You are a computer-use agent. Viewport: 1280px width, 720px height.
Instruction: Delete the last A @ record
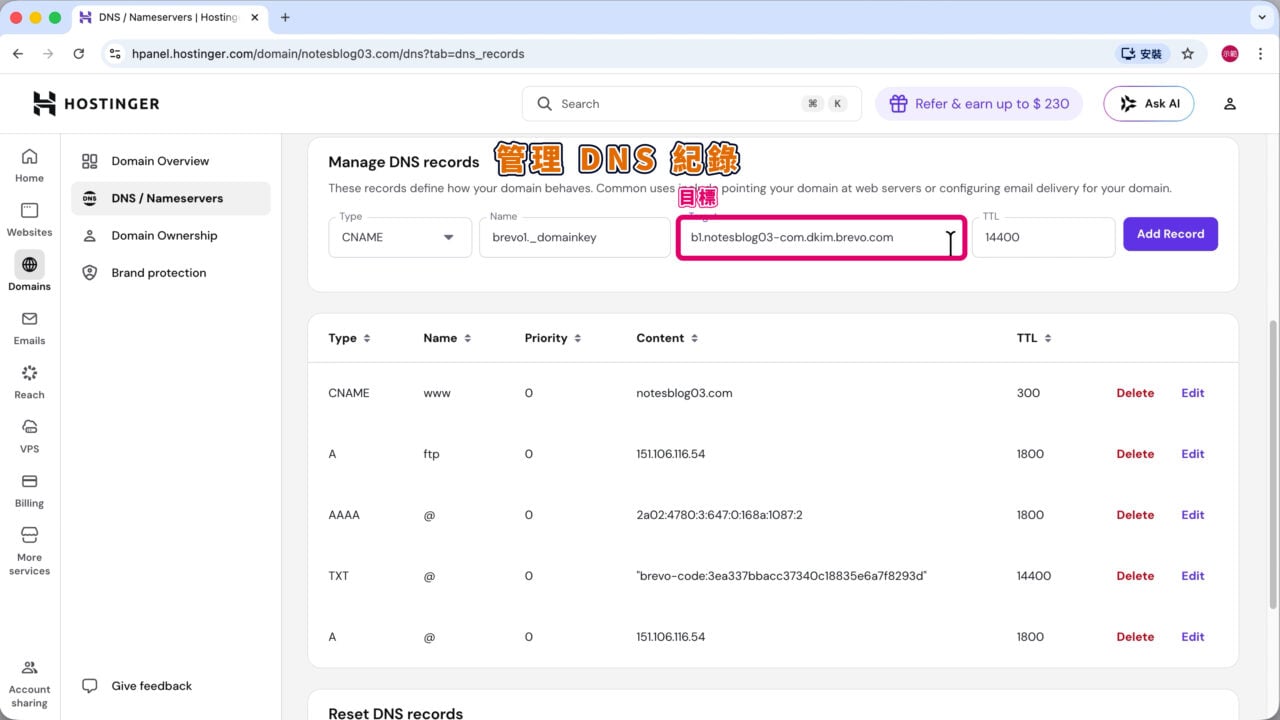pos(1135,637)
